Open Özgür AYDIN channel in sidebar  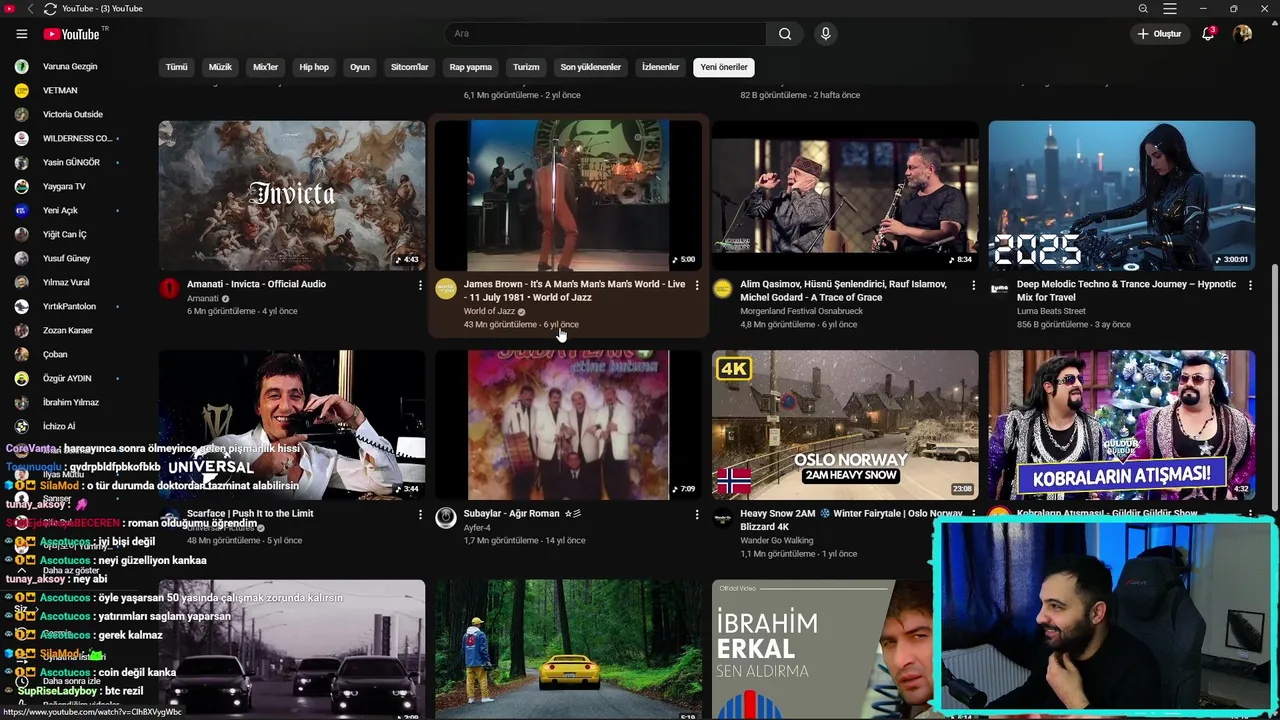(66, 379)
